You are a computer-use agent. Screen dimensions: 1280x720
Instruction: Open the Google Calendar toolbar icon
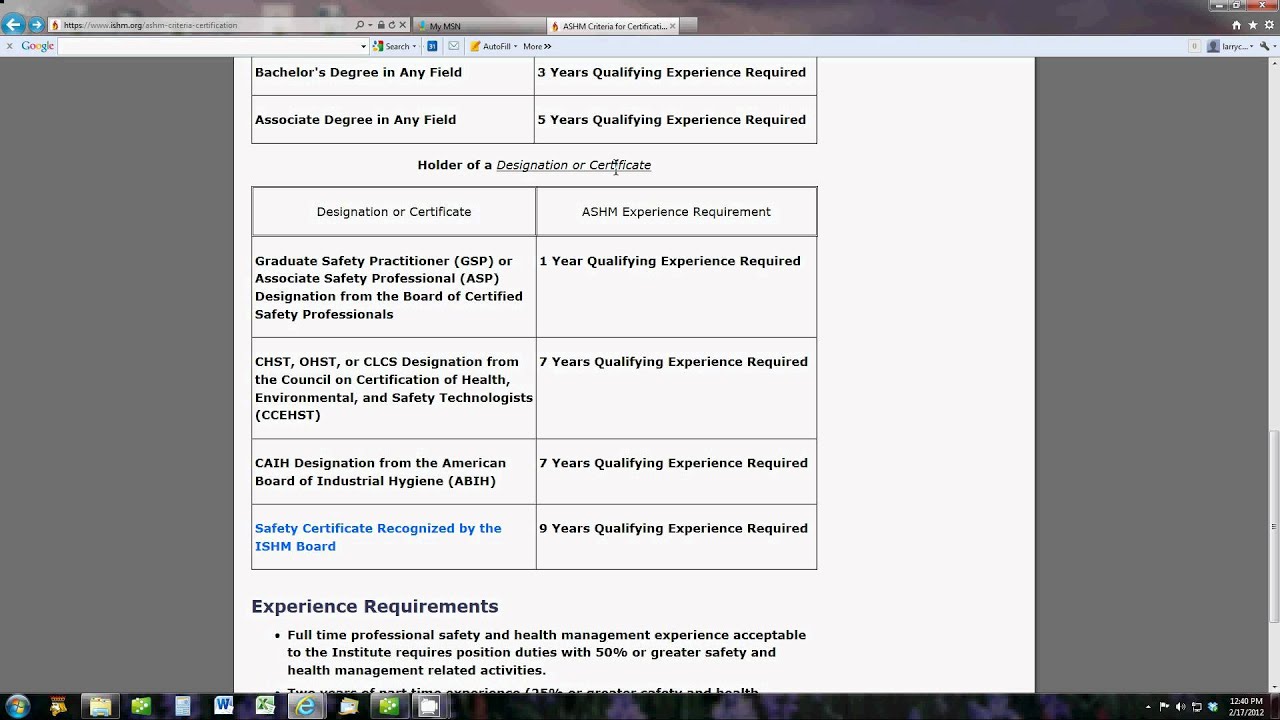(432, 46)
